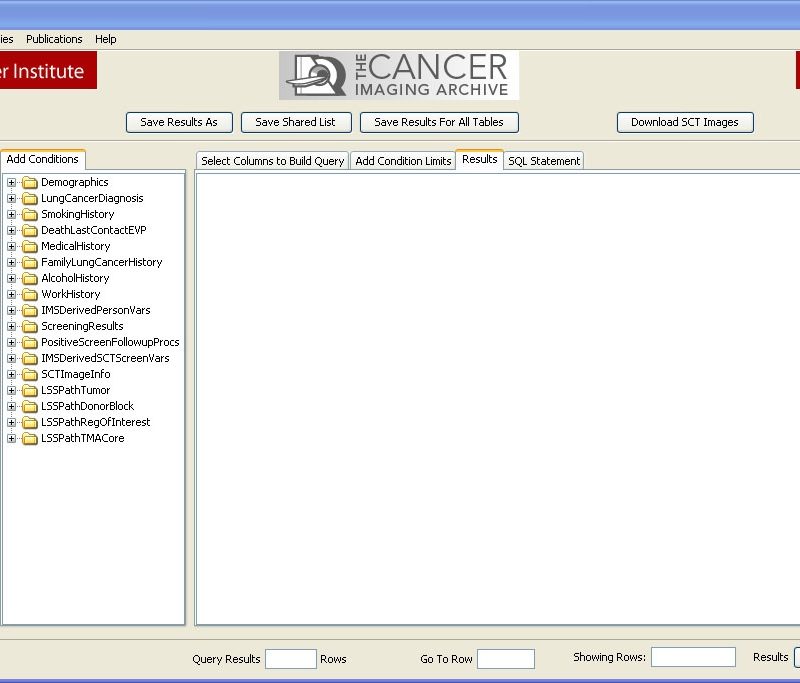
Task: Expand the AlcoholHistory tree node
Action: pyautogui.click(x=11, y=278)
